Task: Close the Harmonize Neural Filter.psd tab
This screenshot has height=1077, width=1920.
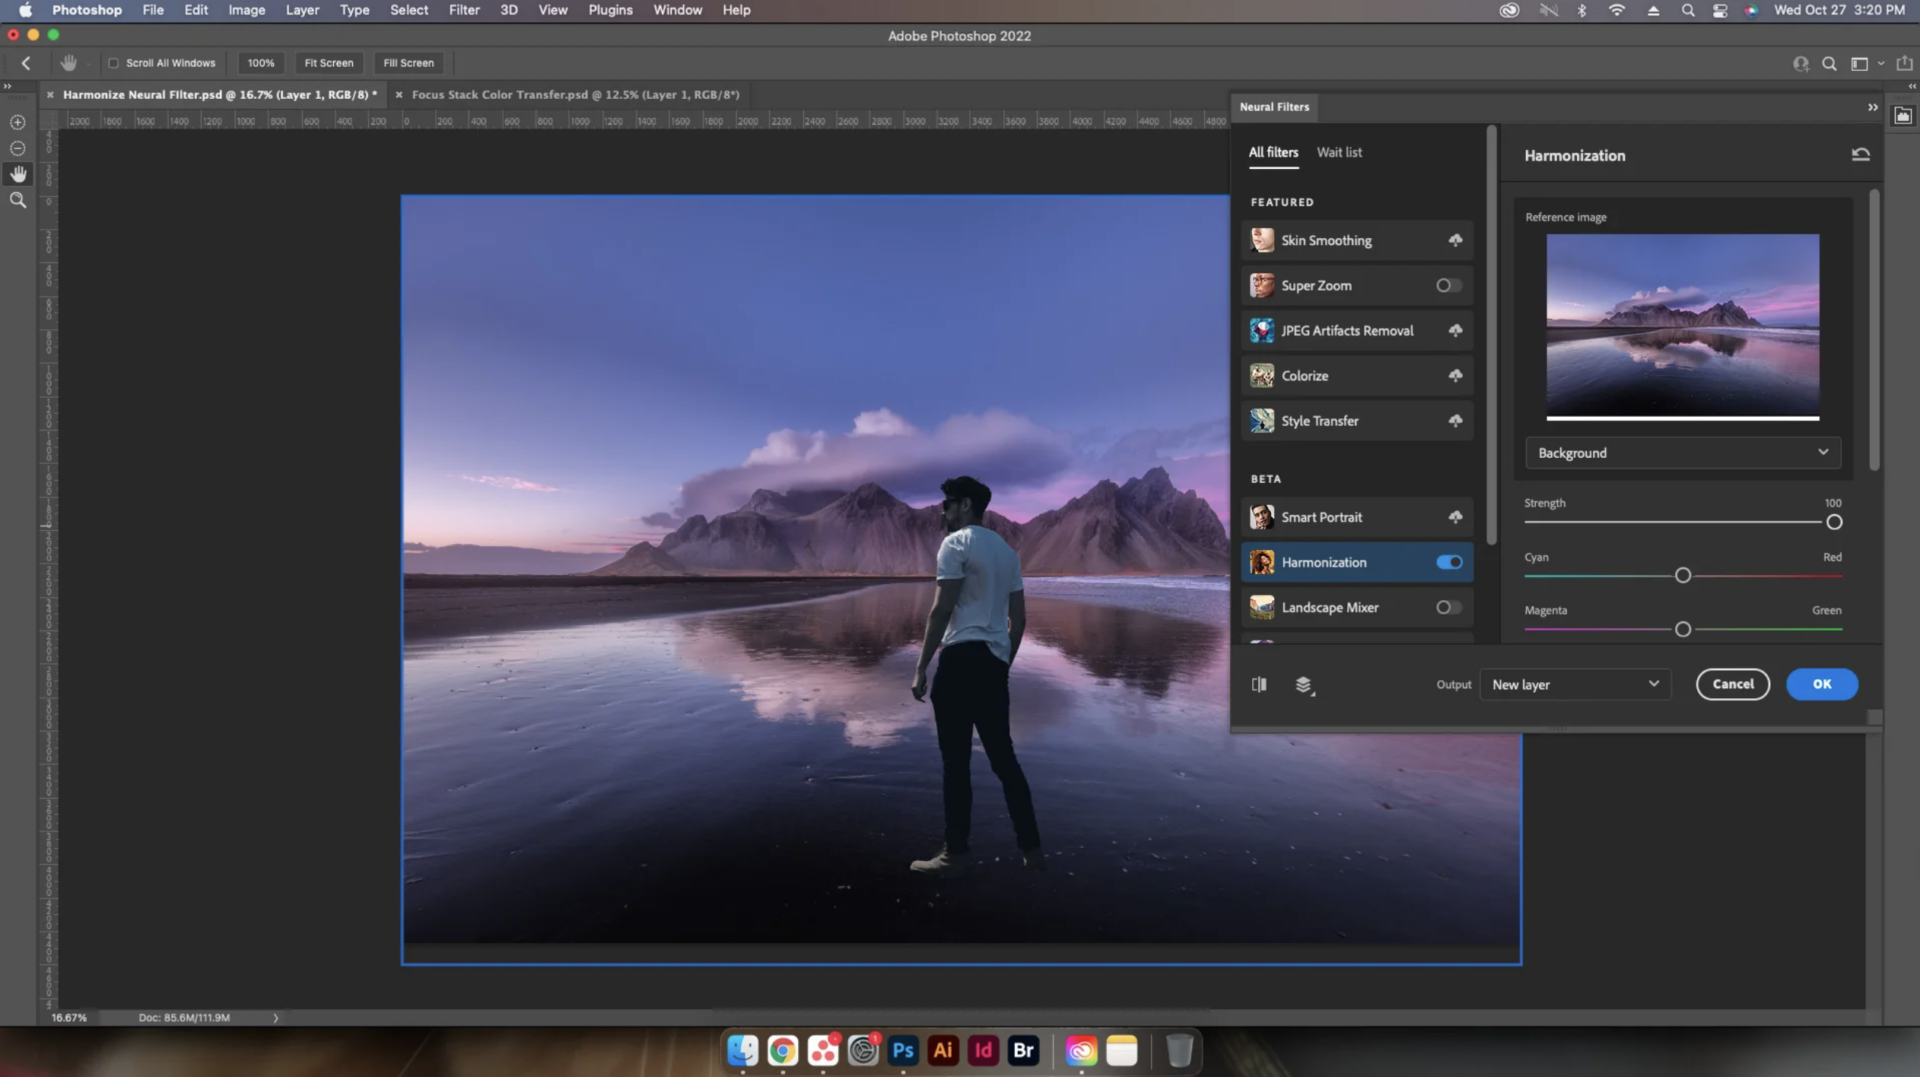Action: pyautogui.click(x=50, y=95)
